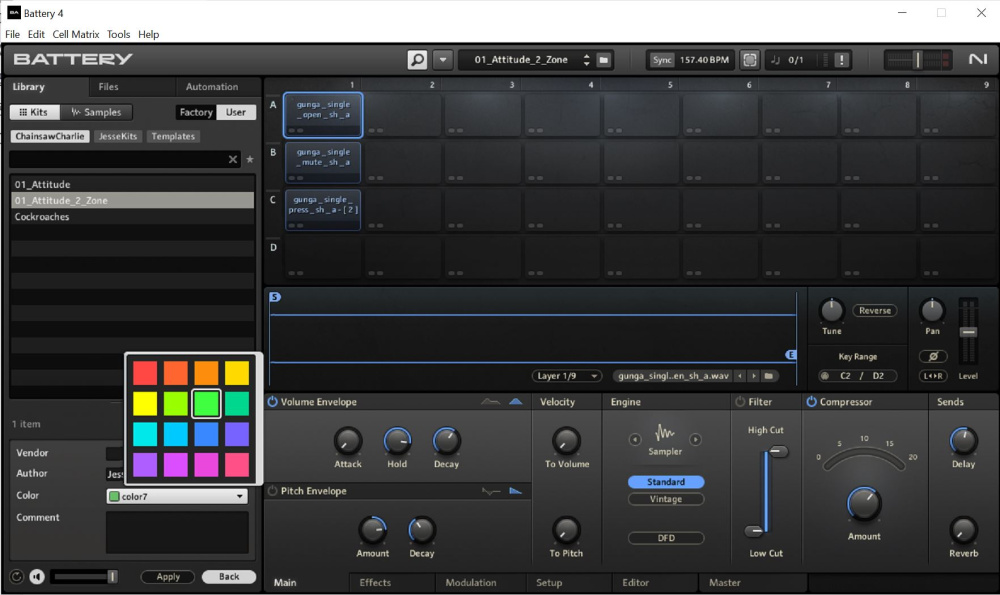Click the NI logo icon
1000x595 pixels.
[978, 59]
